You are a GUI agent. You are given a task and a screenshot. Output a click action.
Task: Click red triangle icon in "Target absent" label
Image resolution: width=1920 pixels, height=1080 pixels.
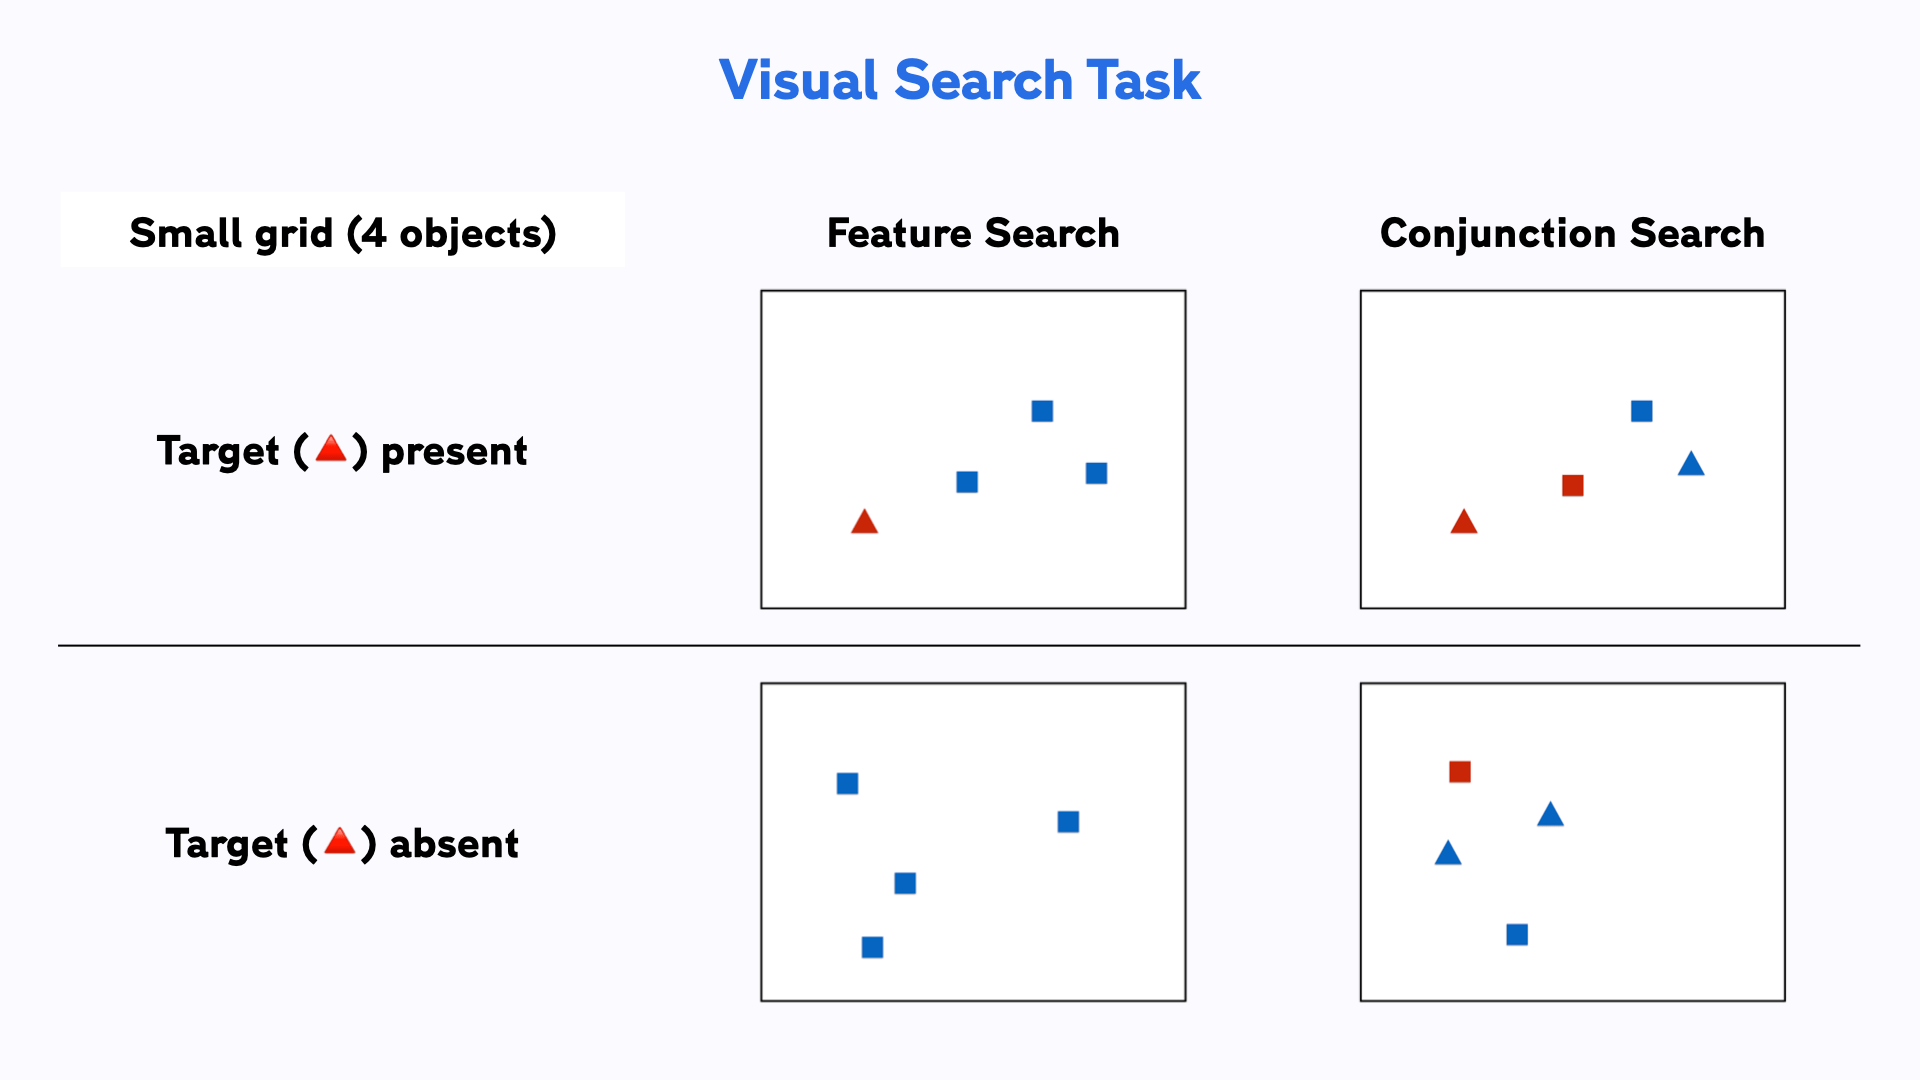click(x=340, y=842)
